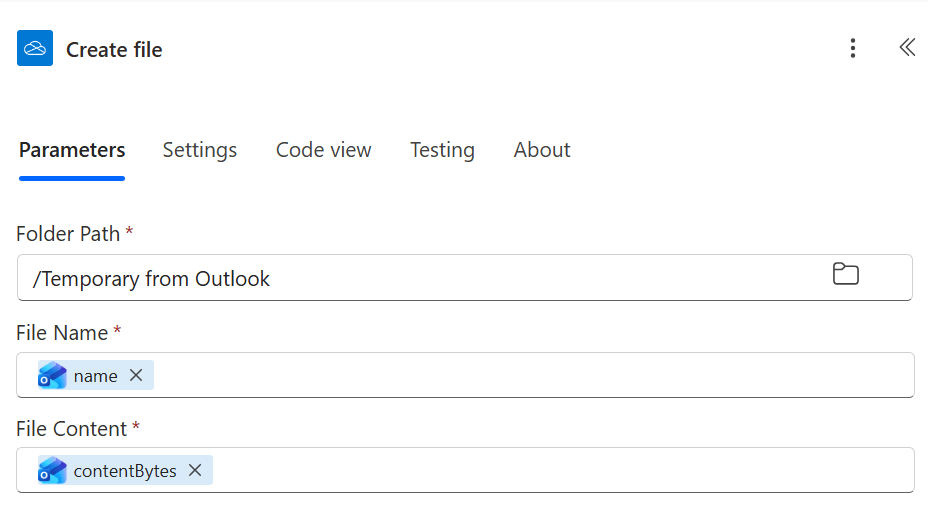
Task: Click the File Content field label
Action: [71, 429]
